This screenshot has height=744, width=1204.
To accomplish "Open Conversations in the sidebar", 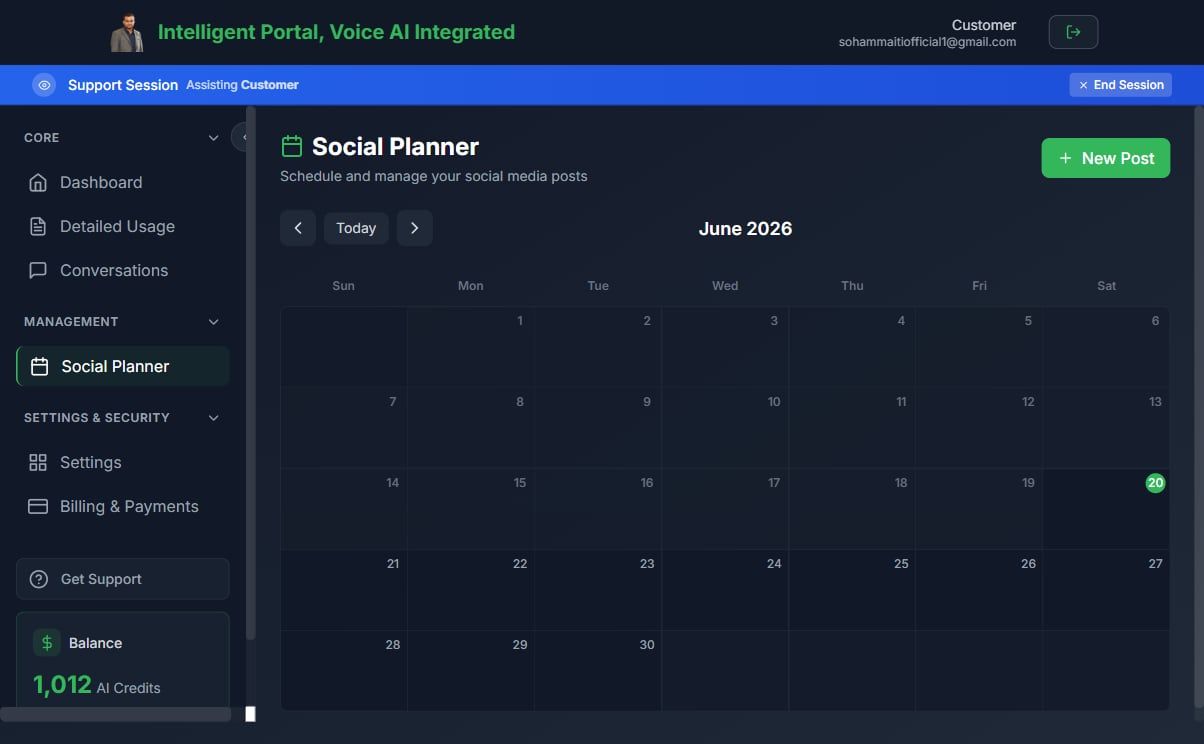I will point(123,270).
